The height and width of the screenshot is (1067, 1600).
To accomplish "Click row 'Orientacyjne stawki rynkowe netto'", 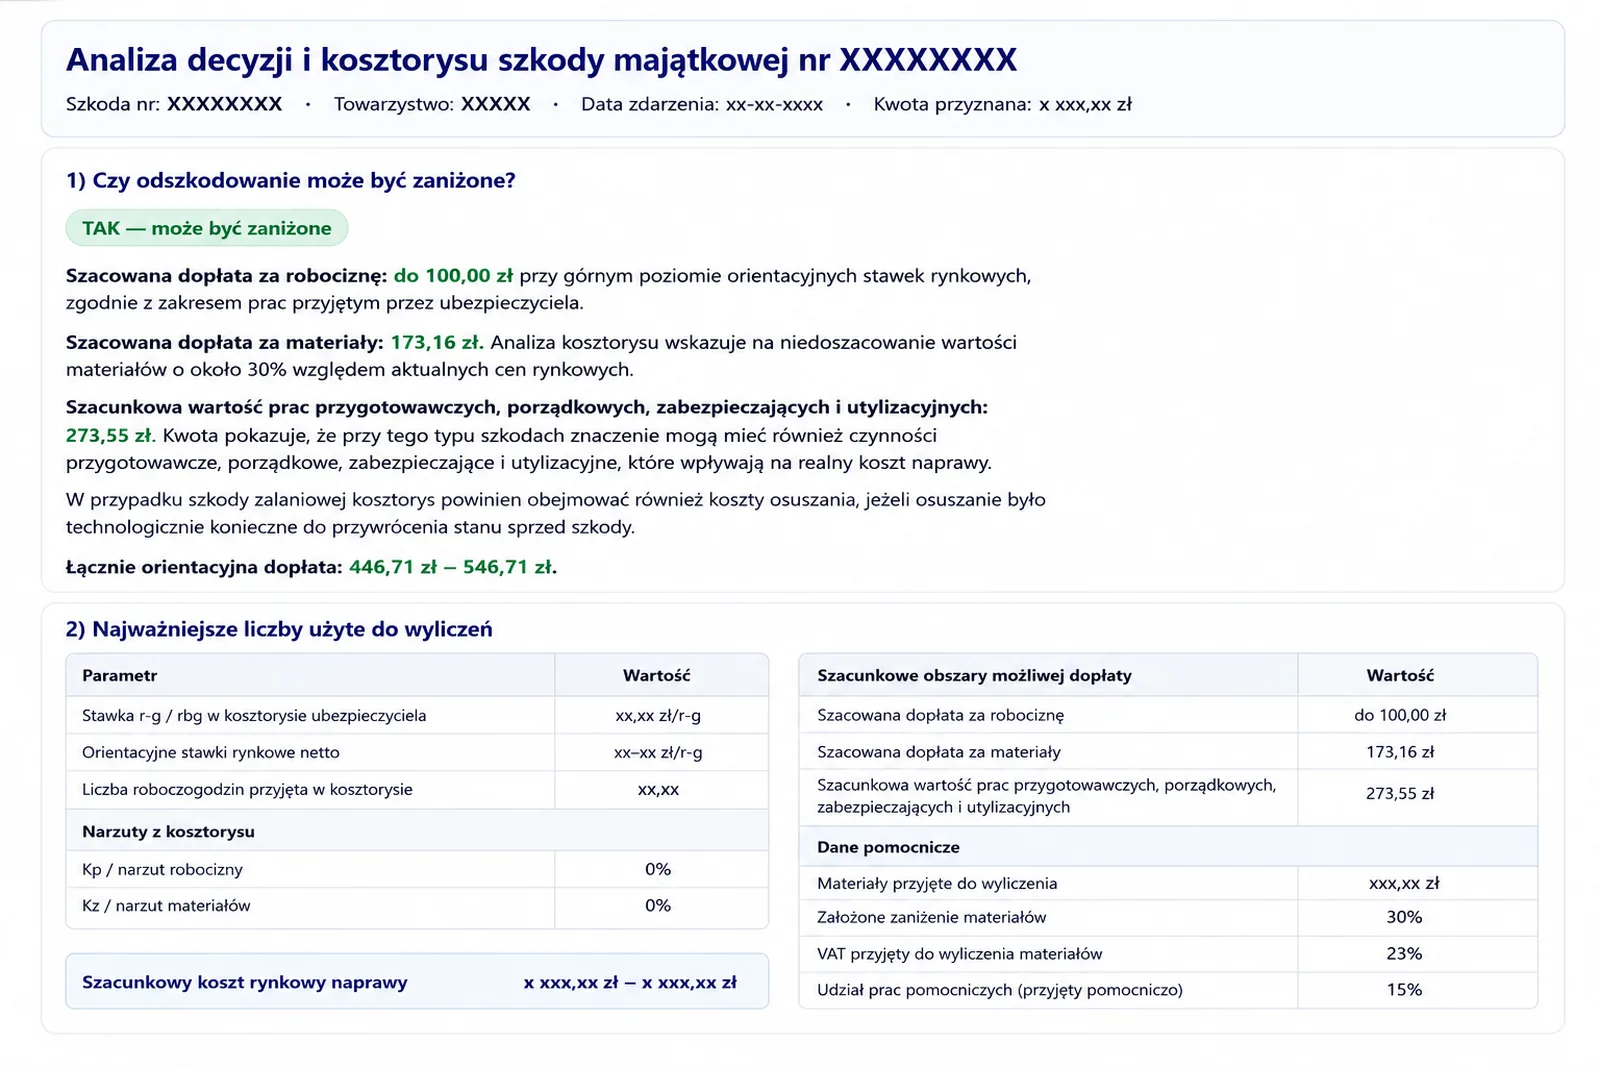I will tap(417, 752).
